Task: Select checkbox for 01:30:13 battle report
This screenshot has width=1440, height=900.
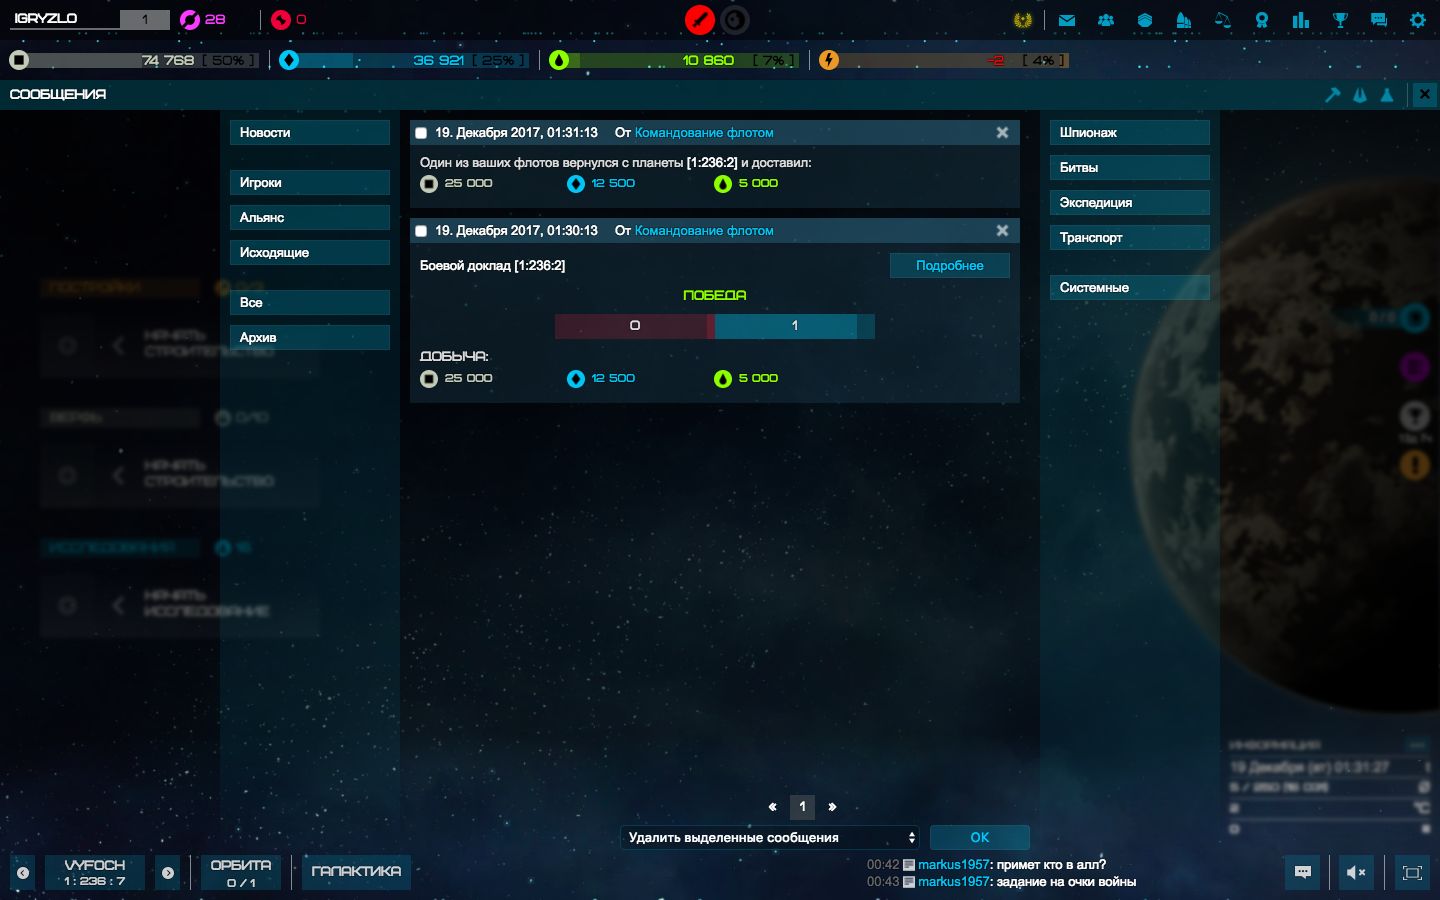Action: (x=421, y=231)
